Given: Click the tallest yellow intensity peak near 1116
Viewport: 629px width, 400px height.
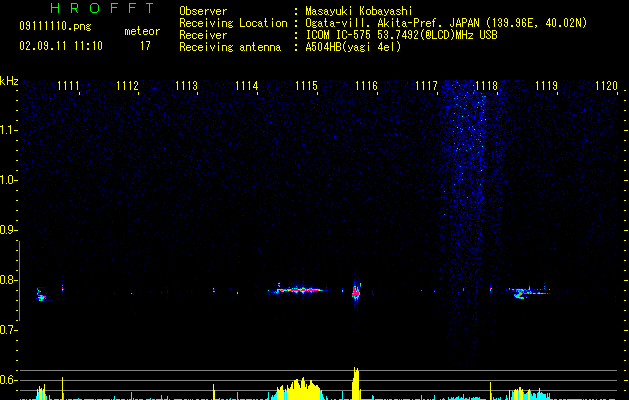Looking at the screenshot, I should 355,383.
